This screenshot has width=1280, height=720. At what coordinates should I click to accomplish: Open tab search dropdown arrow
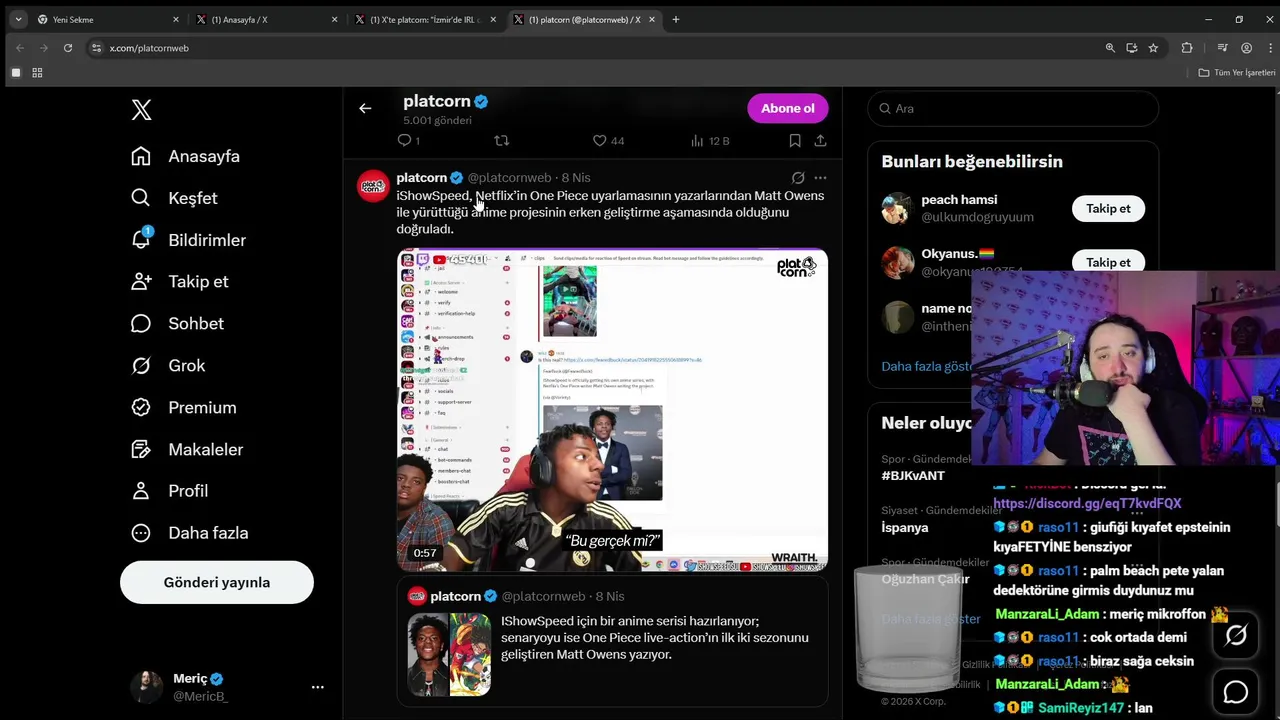coord(18,19)
